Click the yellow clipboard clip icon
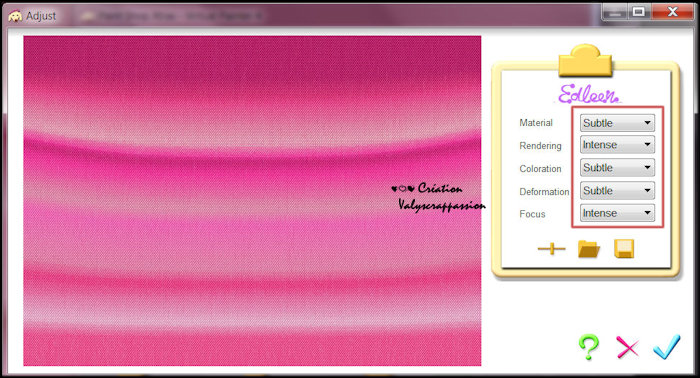The image size is (700, 378). point(585,60)
